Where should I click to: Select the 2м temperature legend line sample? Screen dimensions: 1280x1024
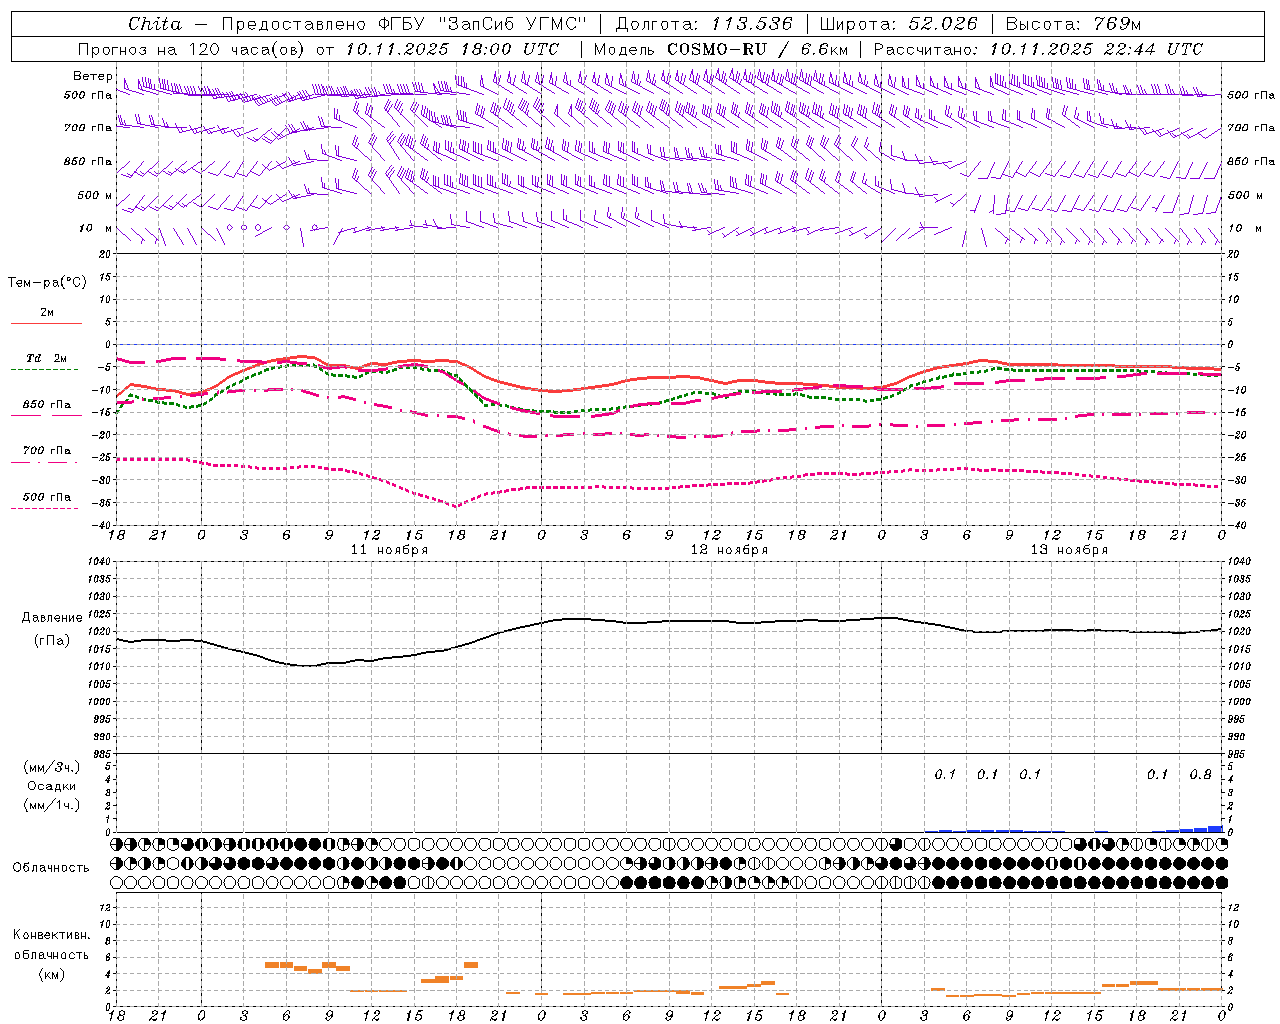coord(46,323)
